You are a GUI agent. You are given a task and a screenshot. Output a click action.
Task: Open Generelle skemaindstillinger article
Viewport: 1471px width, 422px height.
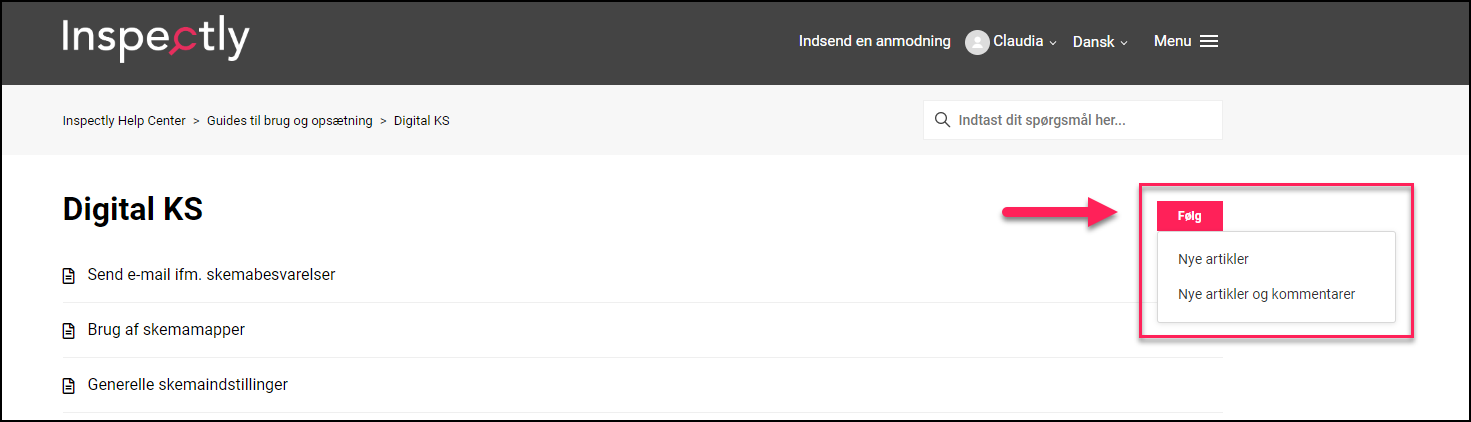(188, 384)
